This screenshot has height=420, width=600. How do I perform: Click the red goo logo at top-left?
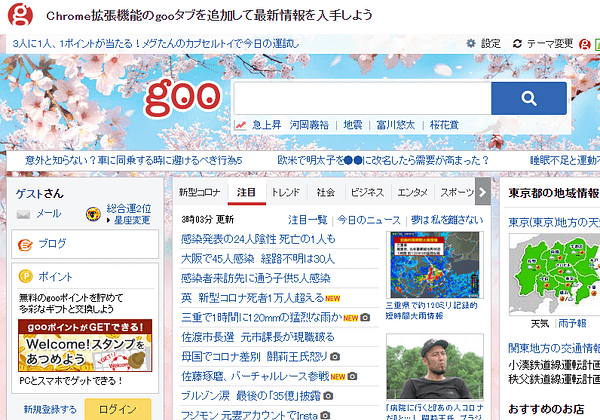(20, 15)
